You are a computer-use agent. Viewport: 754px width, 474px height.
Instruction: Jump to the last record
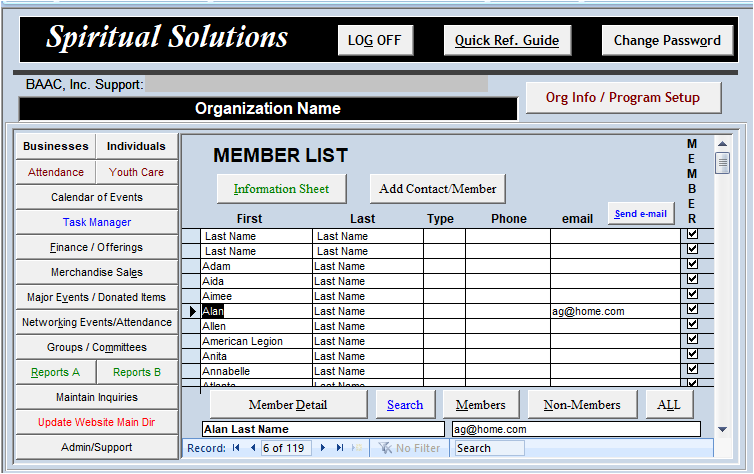coord(340,448)
